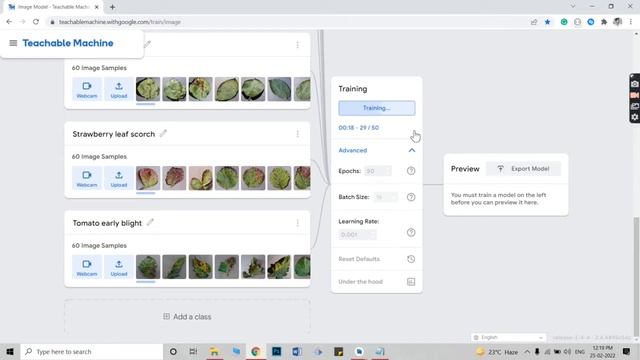Viewport: 640px width, 360px height.
Task: Click the taskbar clock and date
Action: click(x=602, y=351)
